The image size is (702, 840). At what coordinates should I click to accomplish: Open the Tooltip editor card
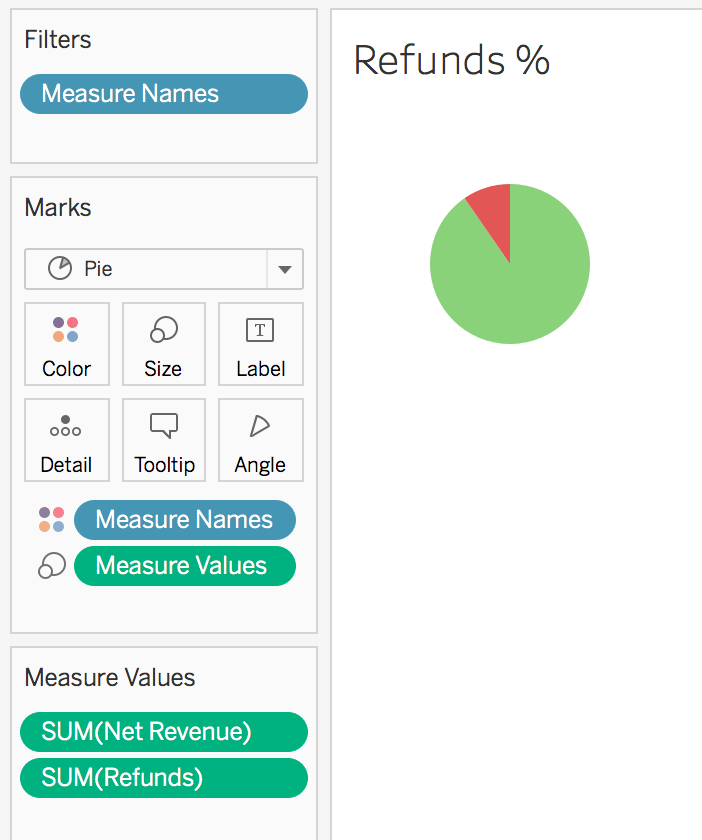[164, 441]
